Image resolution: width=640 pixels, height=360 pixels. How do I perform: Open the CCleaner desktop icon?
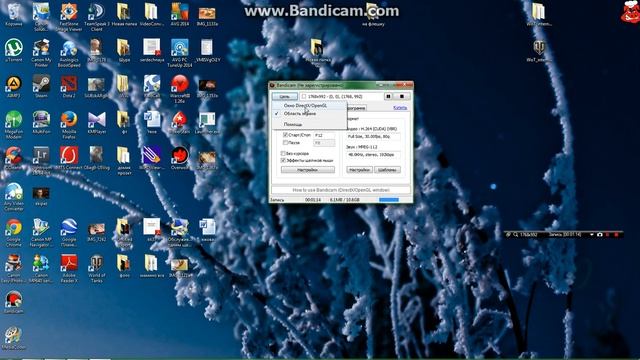[13, 158]
